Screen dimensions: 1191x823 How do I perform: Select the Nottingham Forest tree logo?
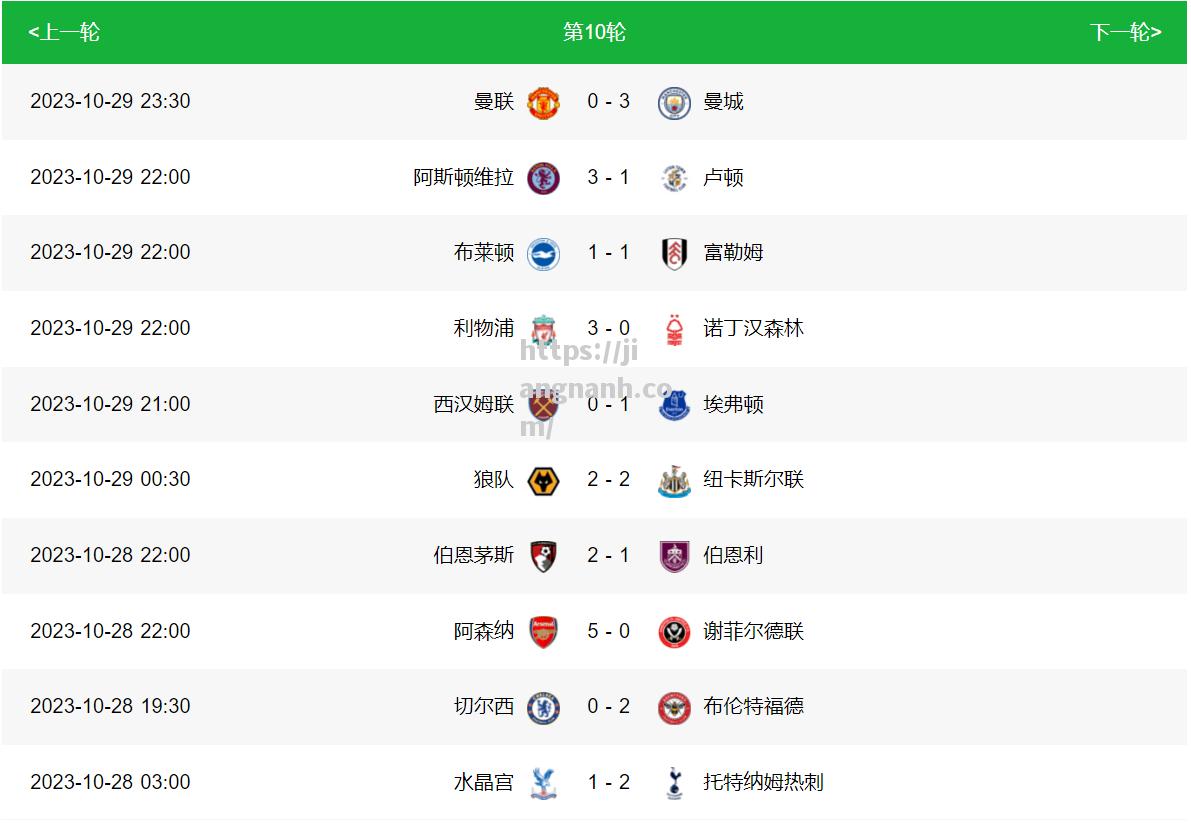[x=674, y=330]
